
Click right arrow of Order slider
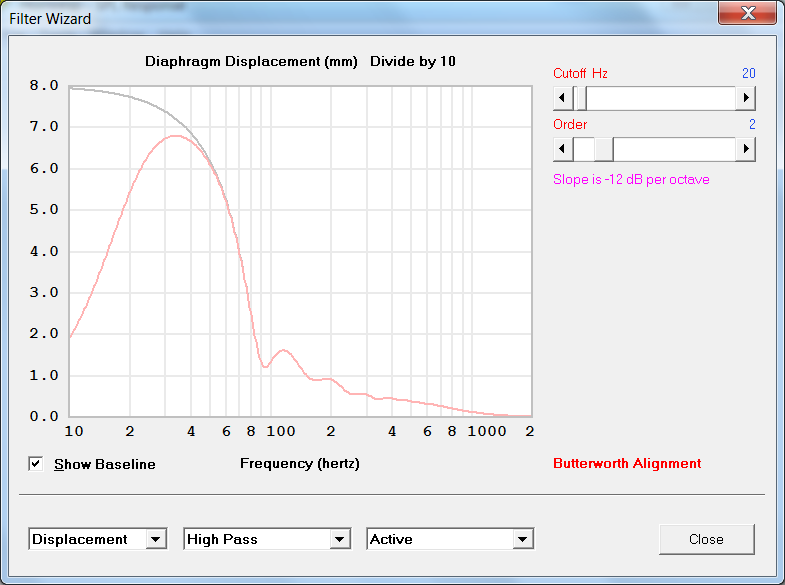[x=745, y=149]
